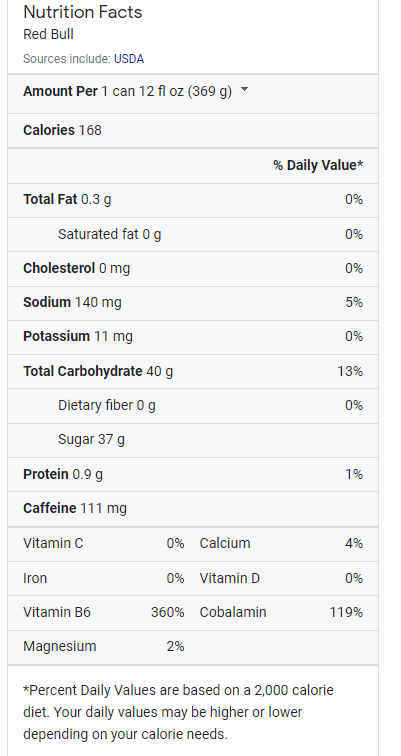The image size is (401, 756).
Task: Open the USDA source link
Action: pyautogui.click(x=129, y=59)
